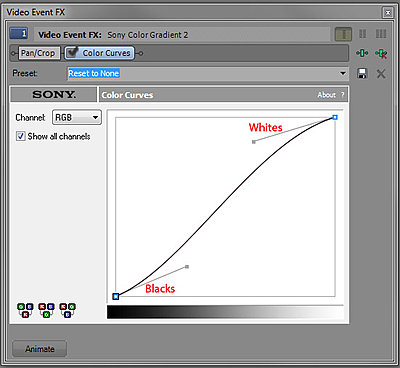Click the red channel curves preset icon
400x368 pixels.
pos(25,310)
